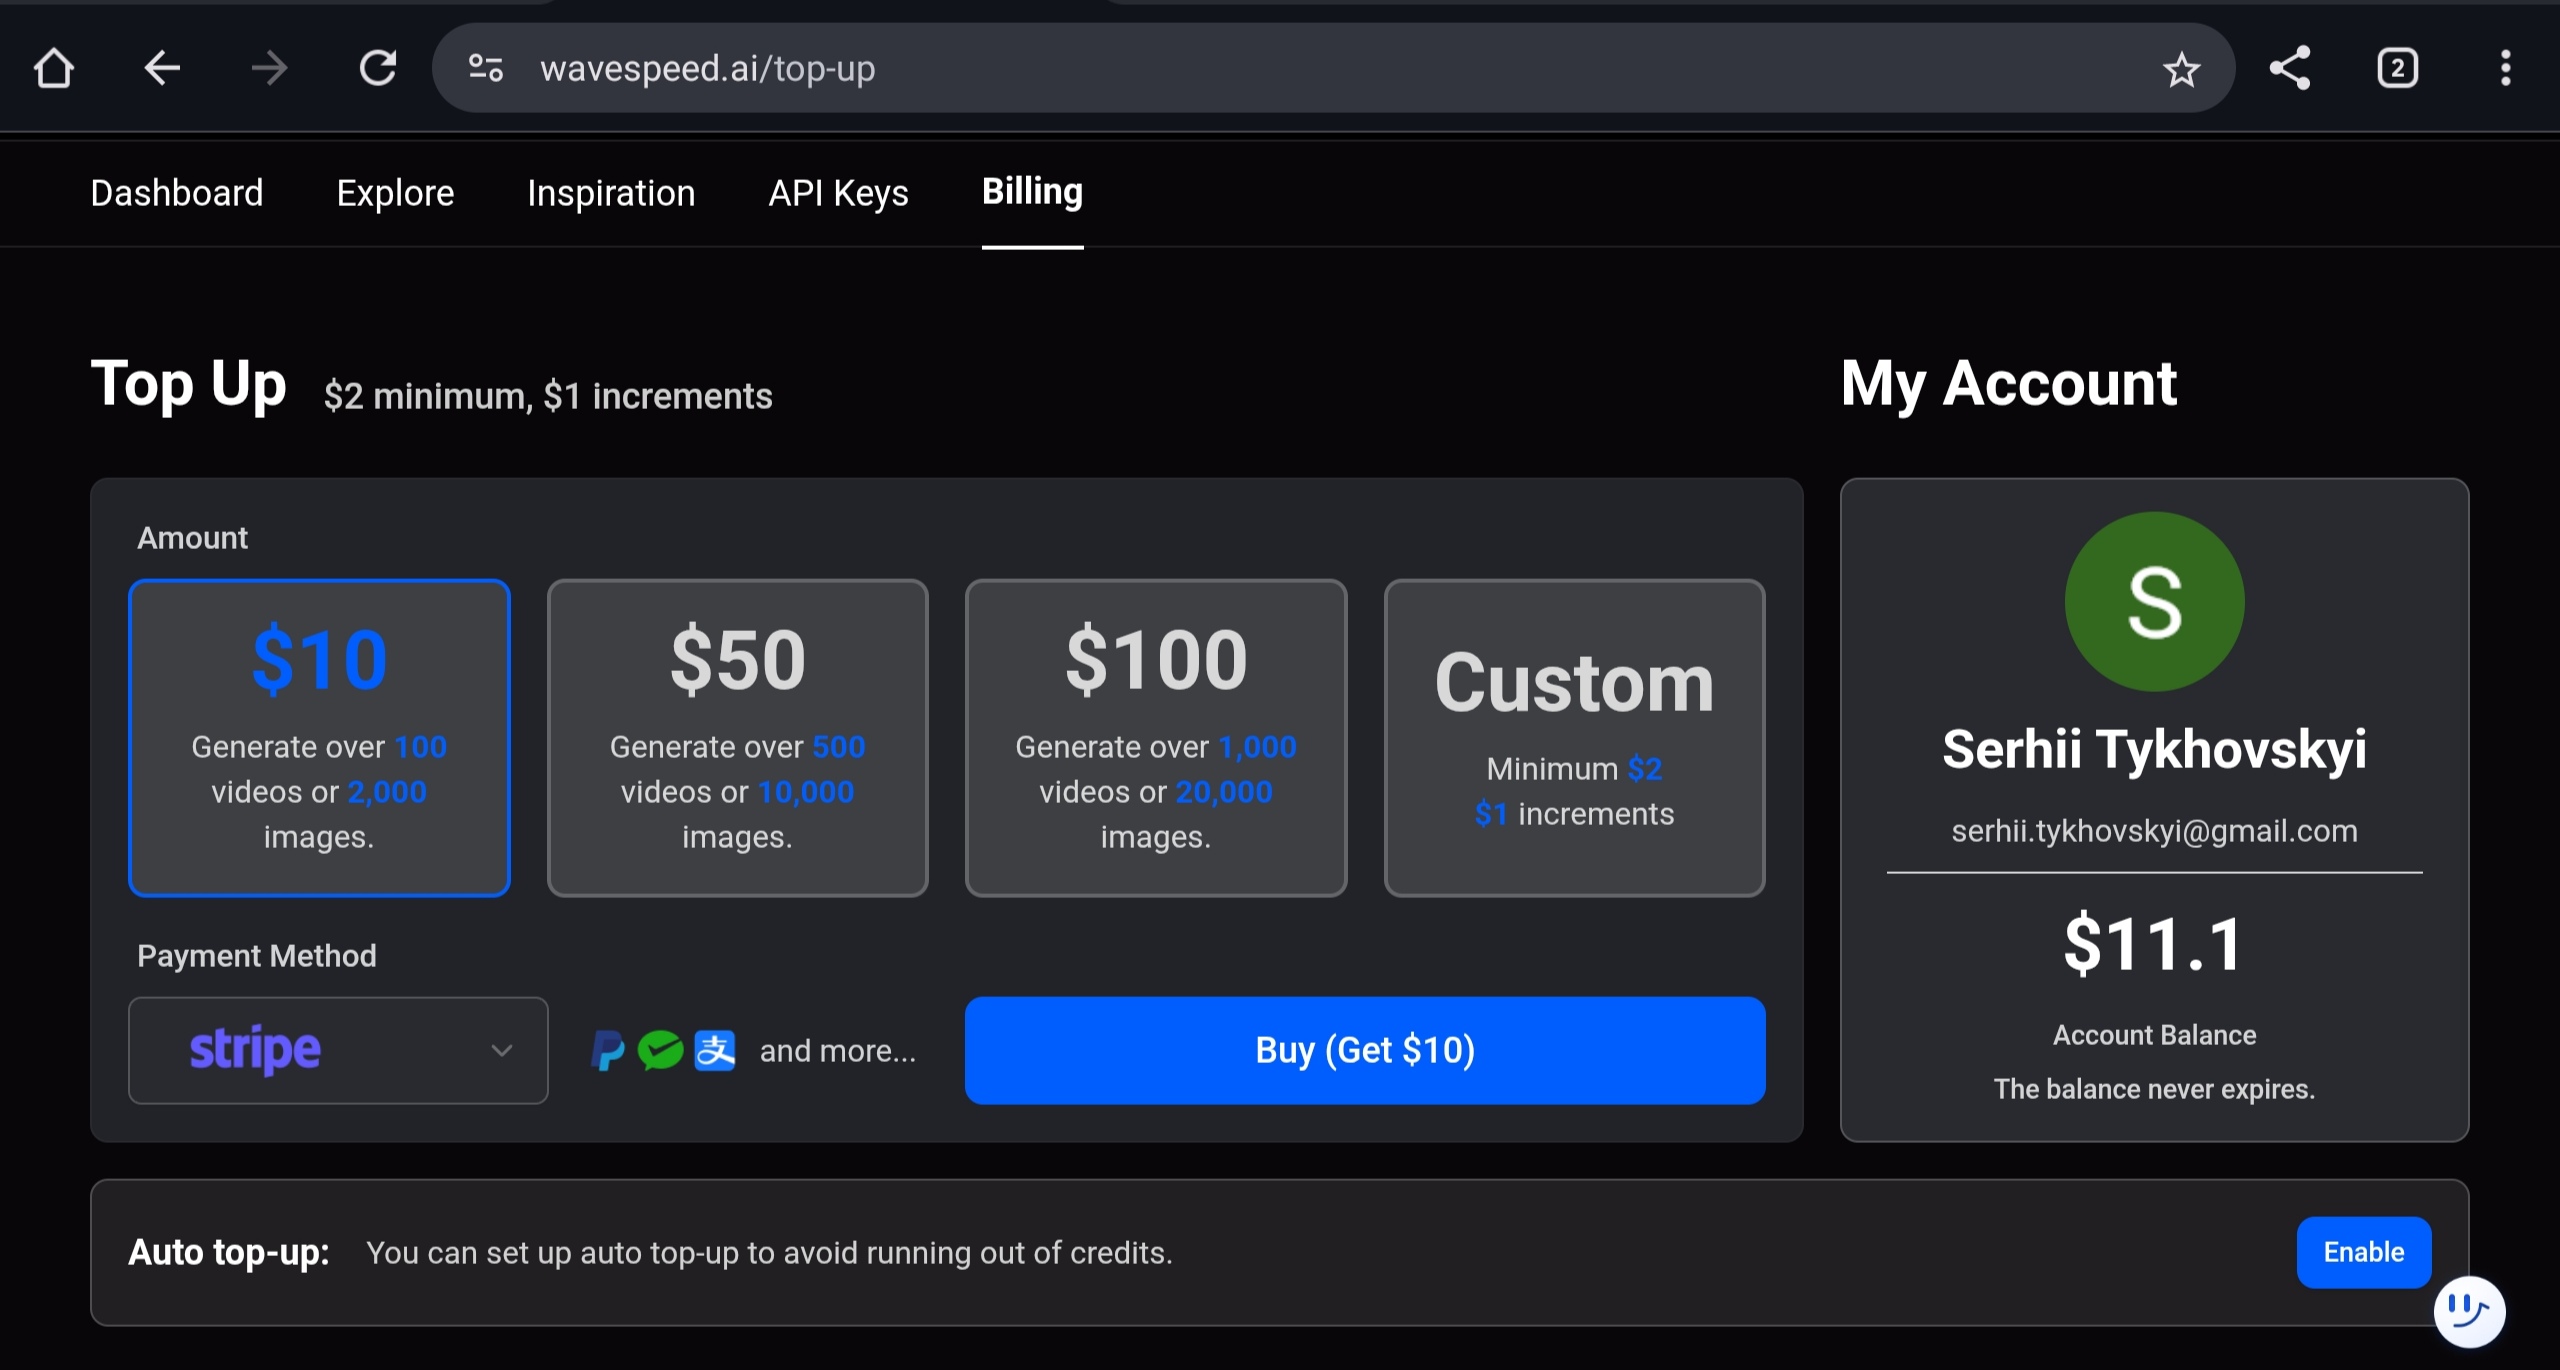2560x1370 pixels.
Task: Click the forward navigation arrow
Action: coord(269,69)
